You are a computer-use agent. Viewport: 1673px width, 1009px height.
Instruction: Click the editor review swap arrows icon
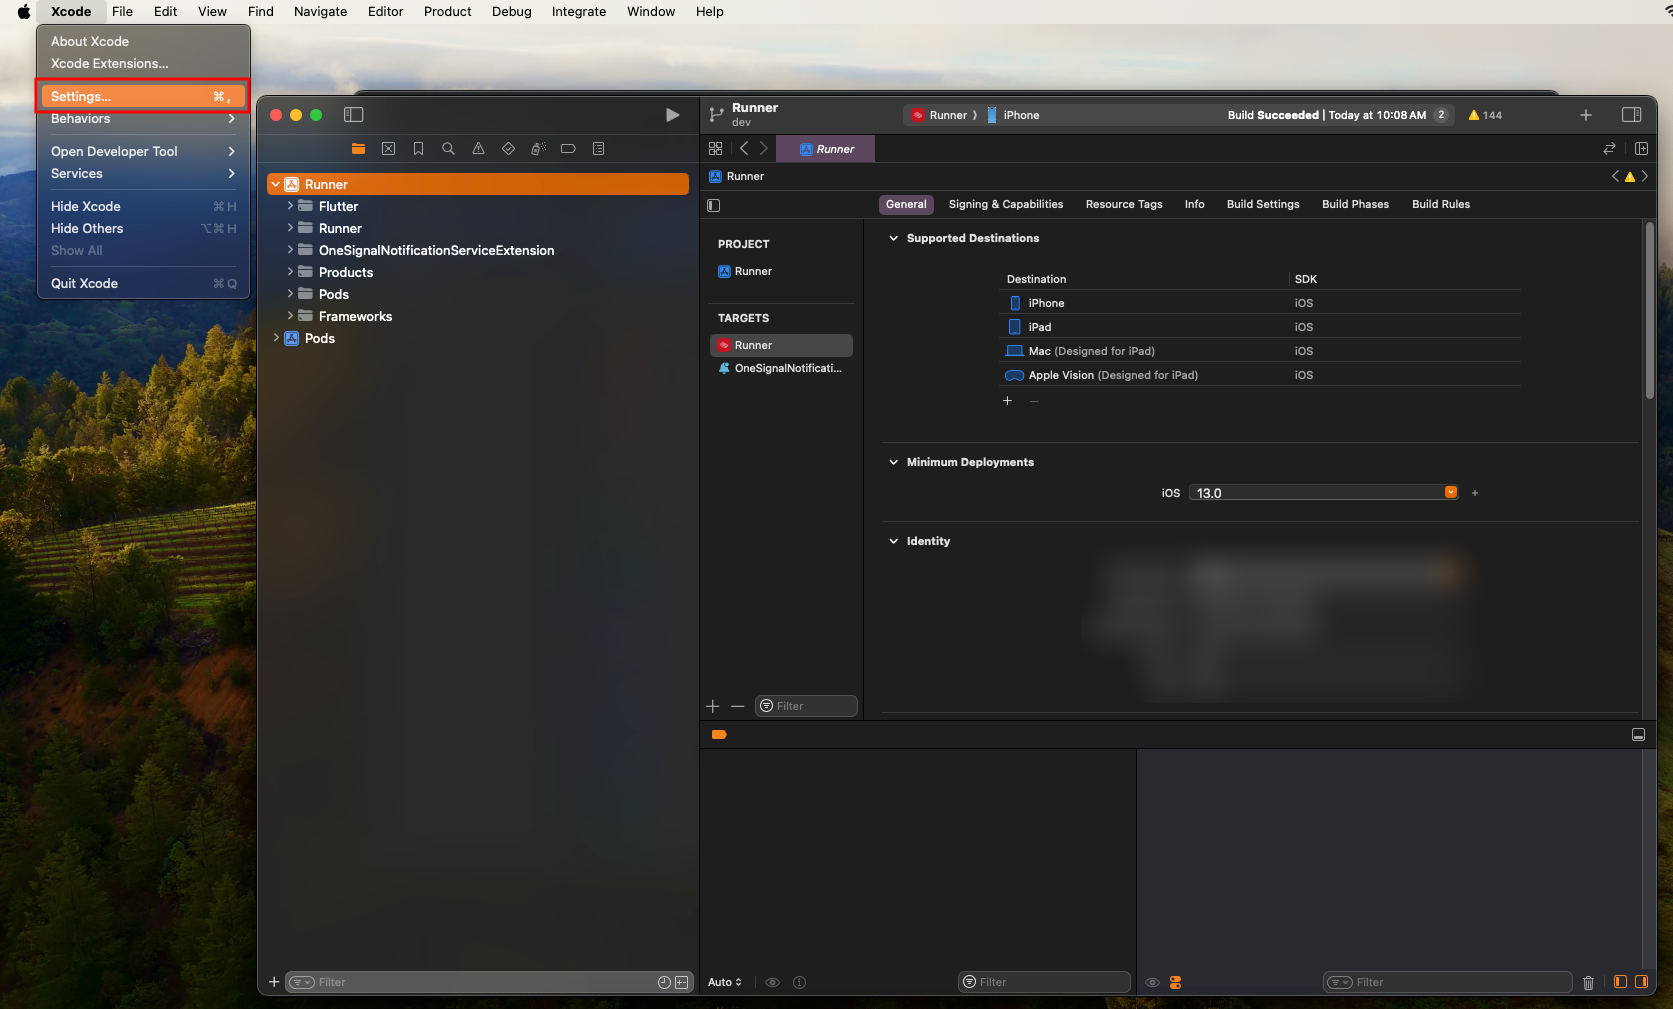pos(1609,148)
